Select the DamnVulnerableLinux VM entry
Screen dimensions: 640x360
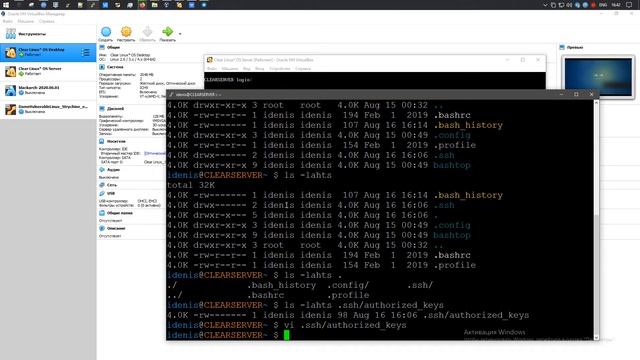tap(48, 109)
